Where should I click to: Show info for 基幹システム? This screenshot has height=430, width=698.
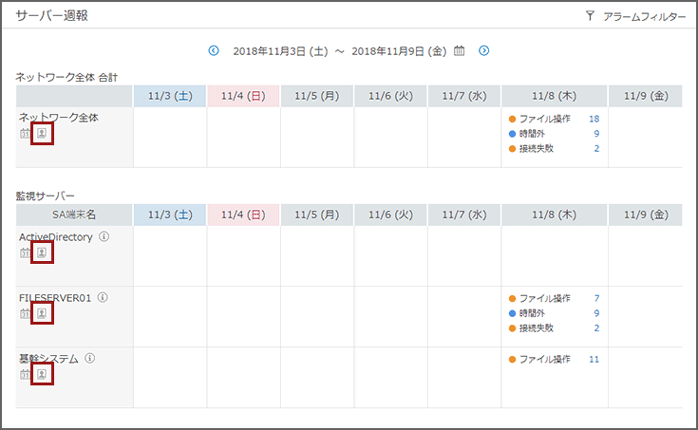click(x=89, y=358)
